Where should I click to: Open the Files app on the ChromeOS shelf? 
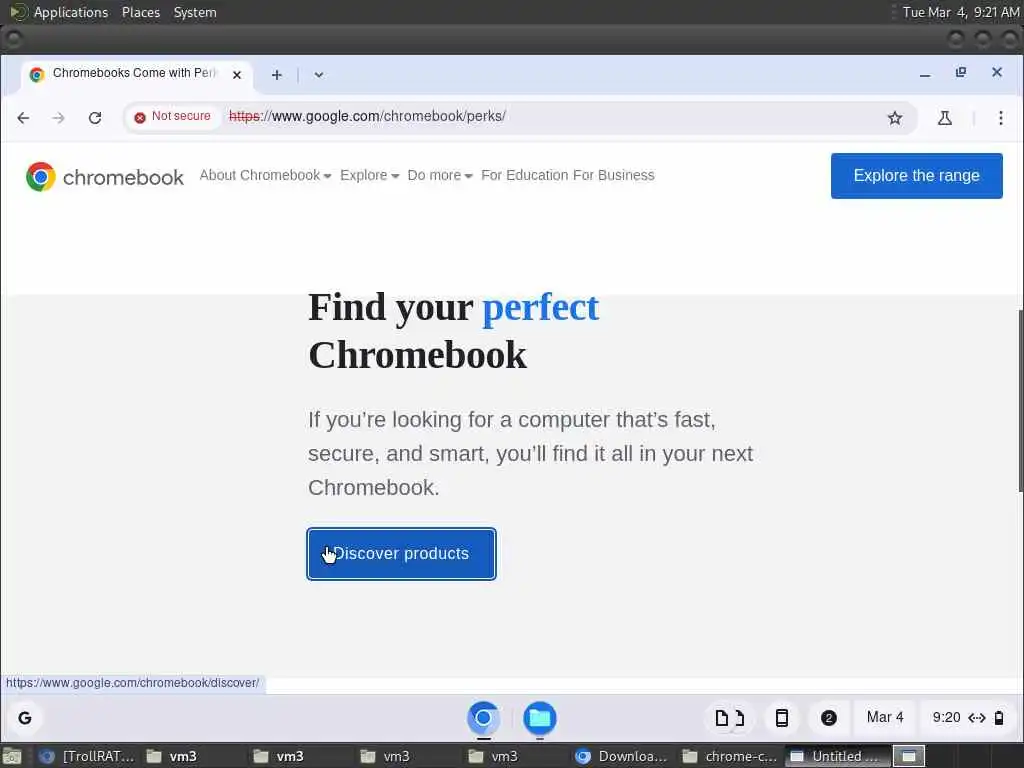point(539,718)
